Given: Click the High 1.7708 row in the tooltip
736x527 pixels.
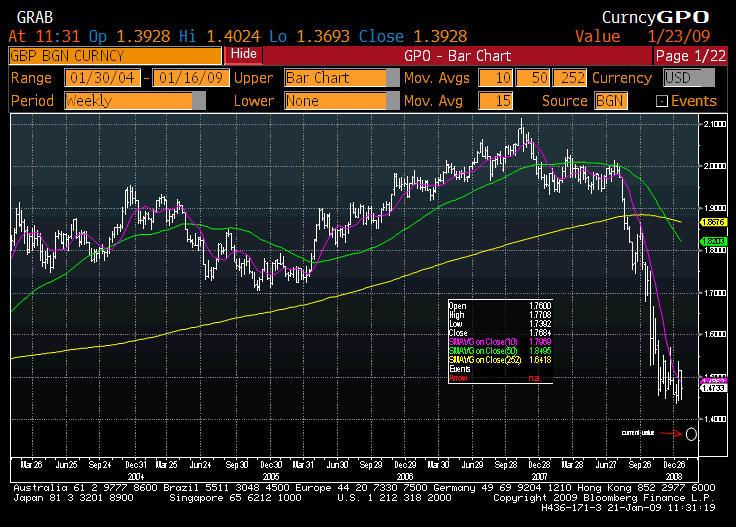Looking at the screenshot, I should click(500, 314).
